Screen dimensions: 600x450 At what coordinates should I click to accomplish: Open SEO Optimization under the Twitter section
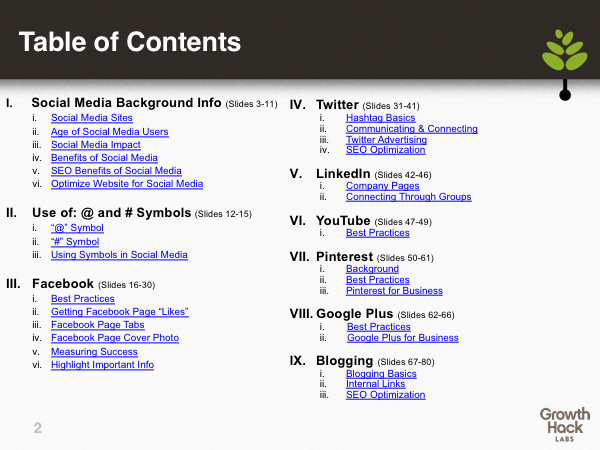[x=386, y=150]
